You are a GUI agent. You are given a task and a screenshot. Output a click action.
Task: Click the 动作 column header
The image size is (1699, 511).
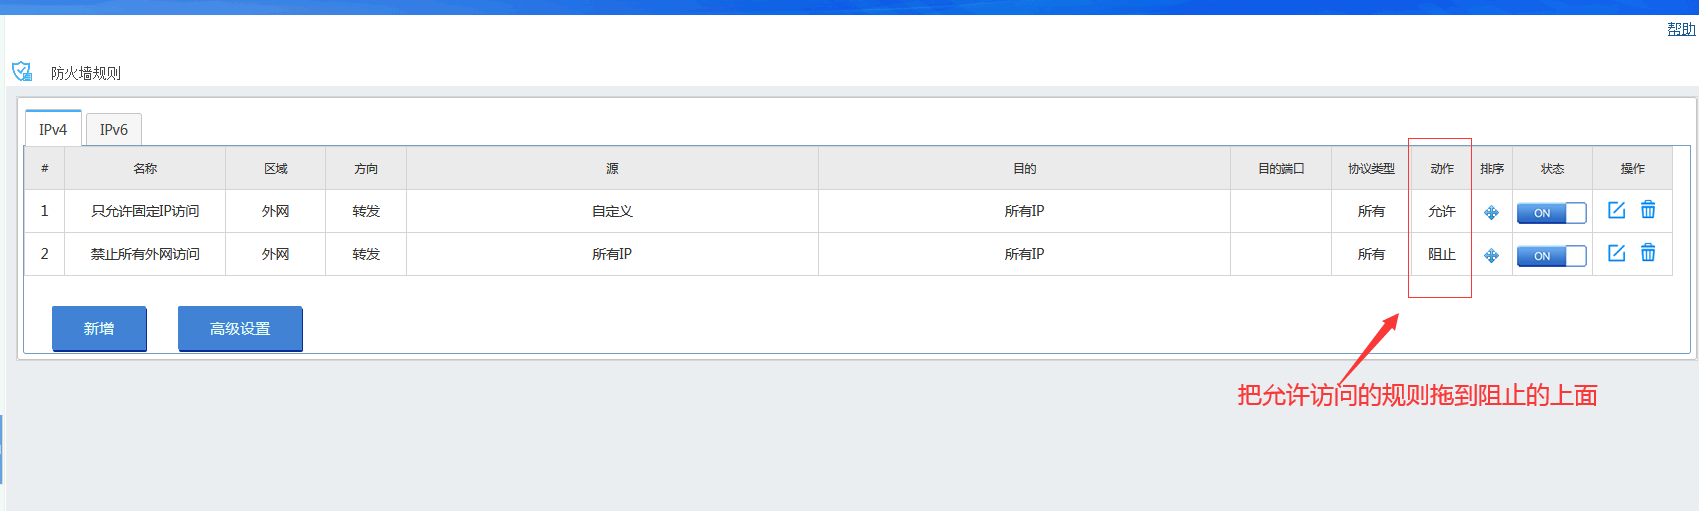tap(1441, 168)
